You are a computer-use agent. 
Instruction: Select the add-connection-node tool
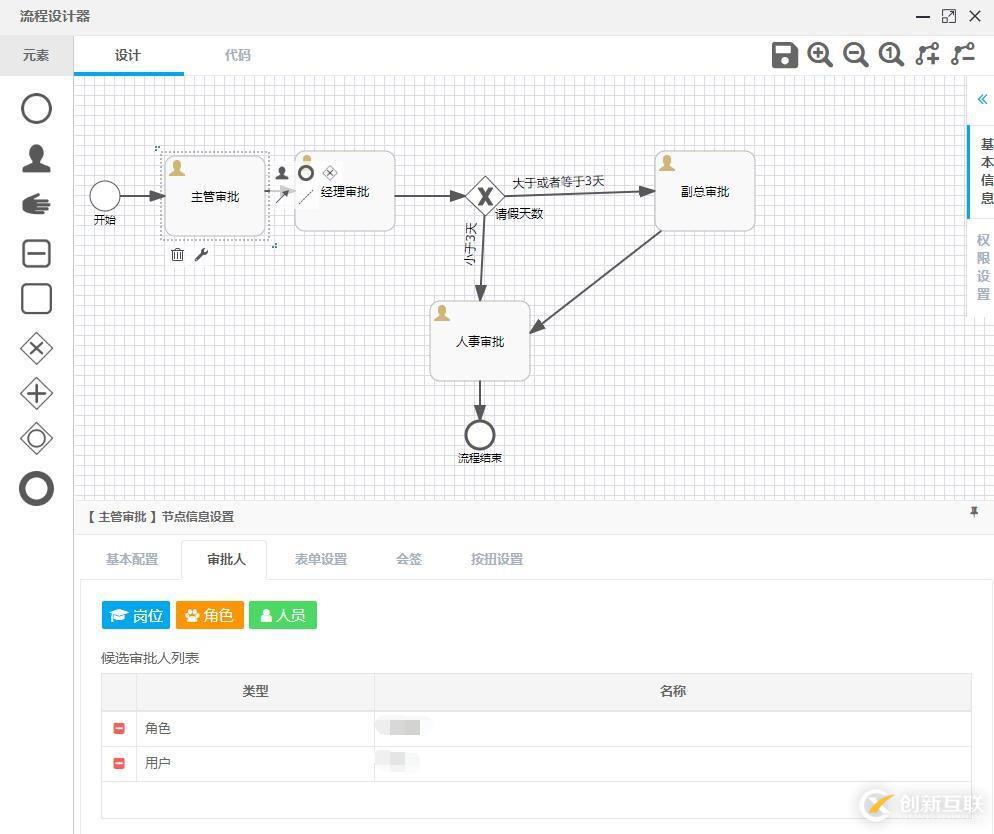[x=927, y=55]
